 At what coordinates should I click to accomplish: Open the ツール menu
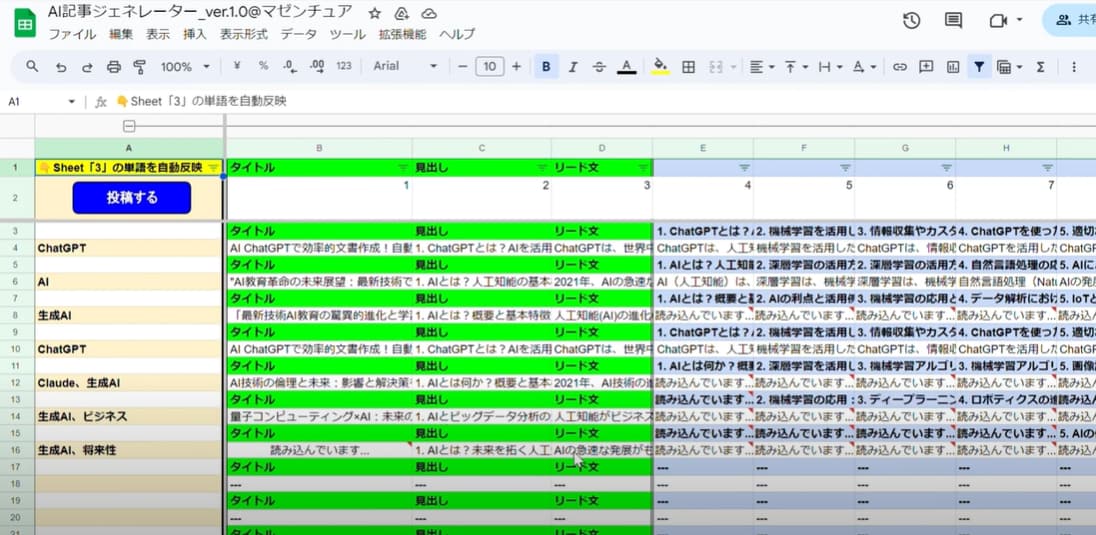(347, 34)
